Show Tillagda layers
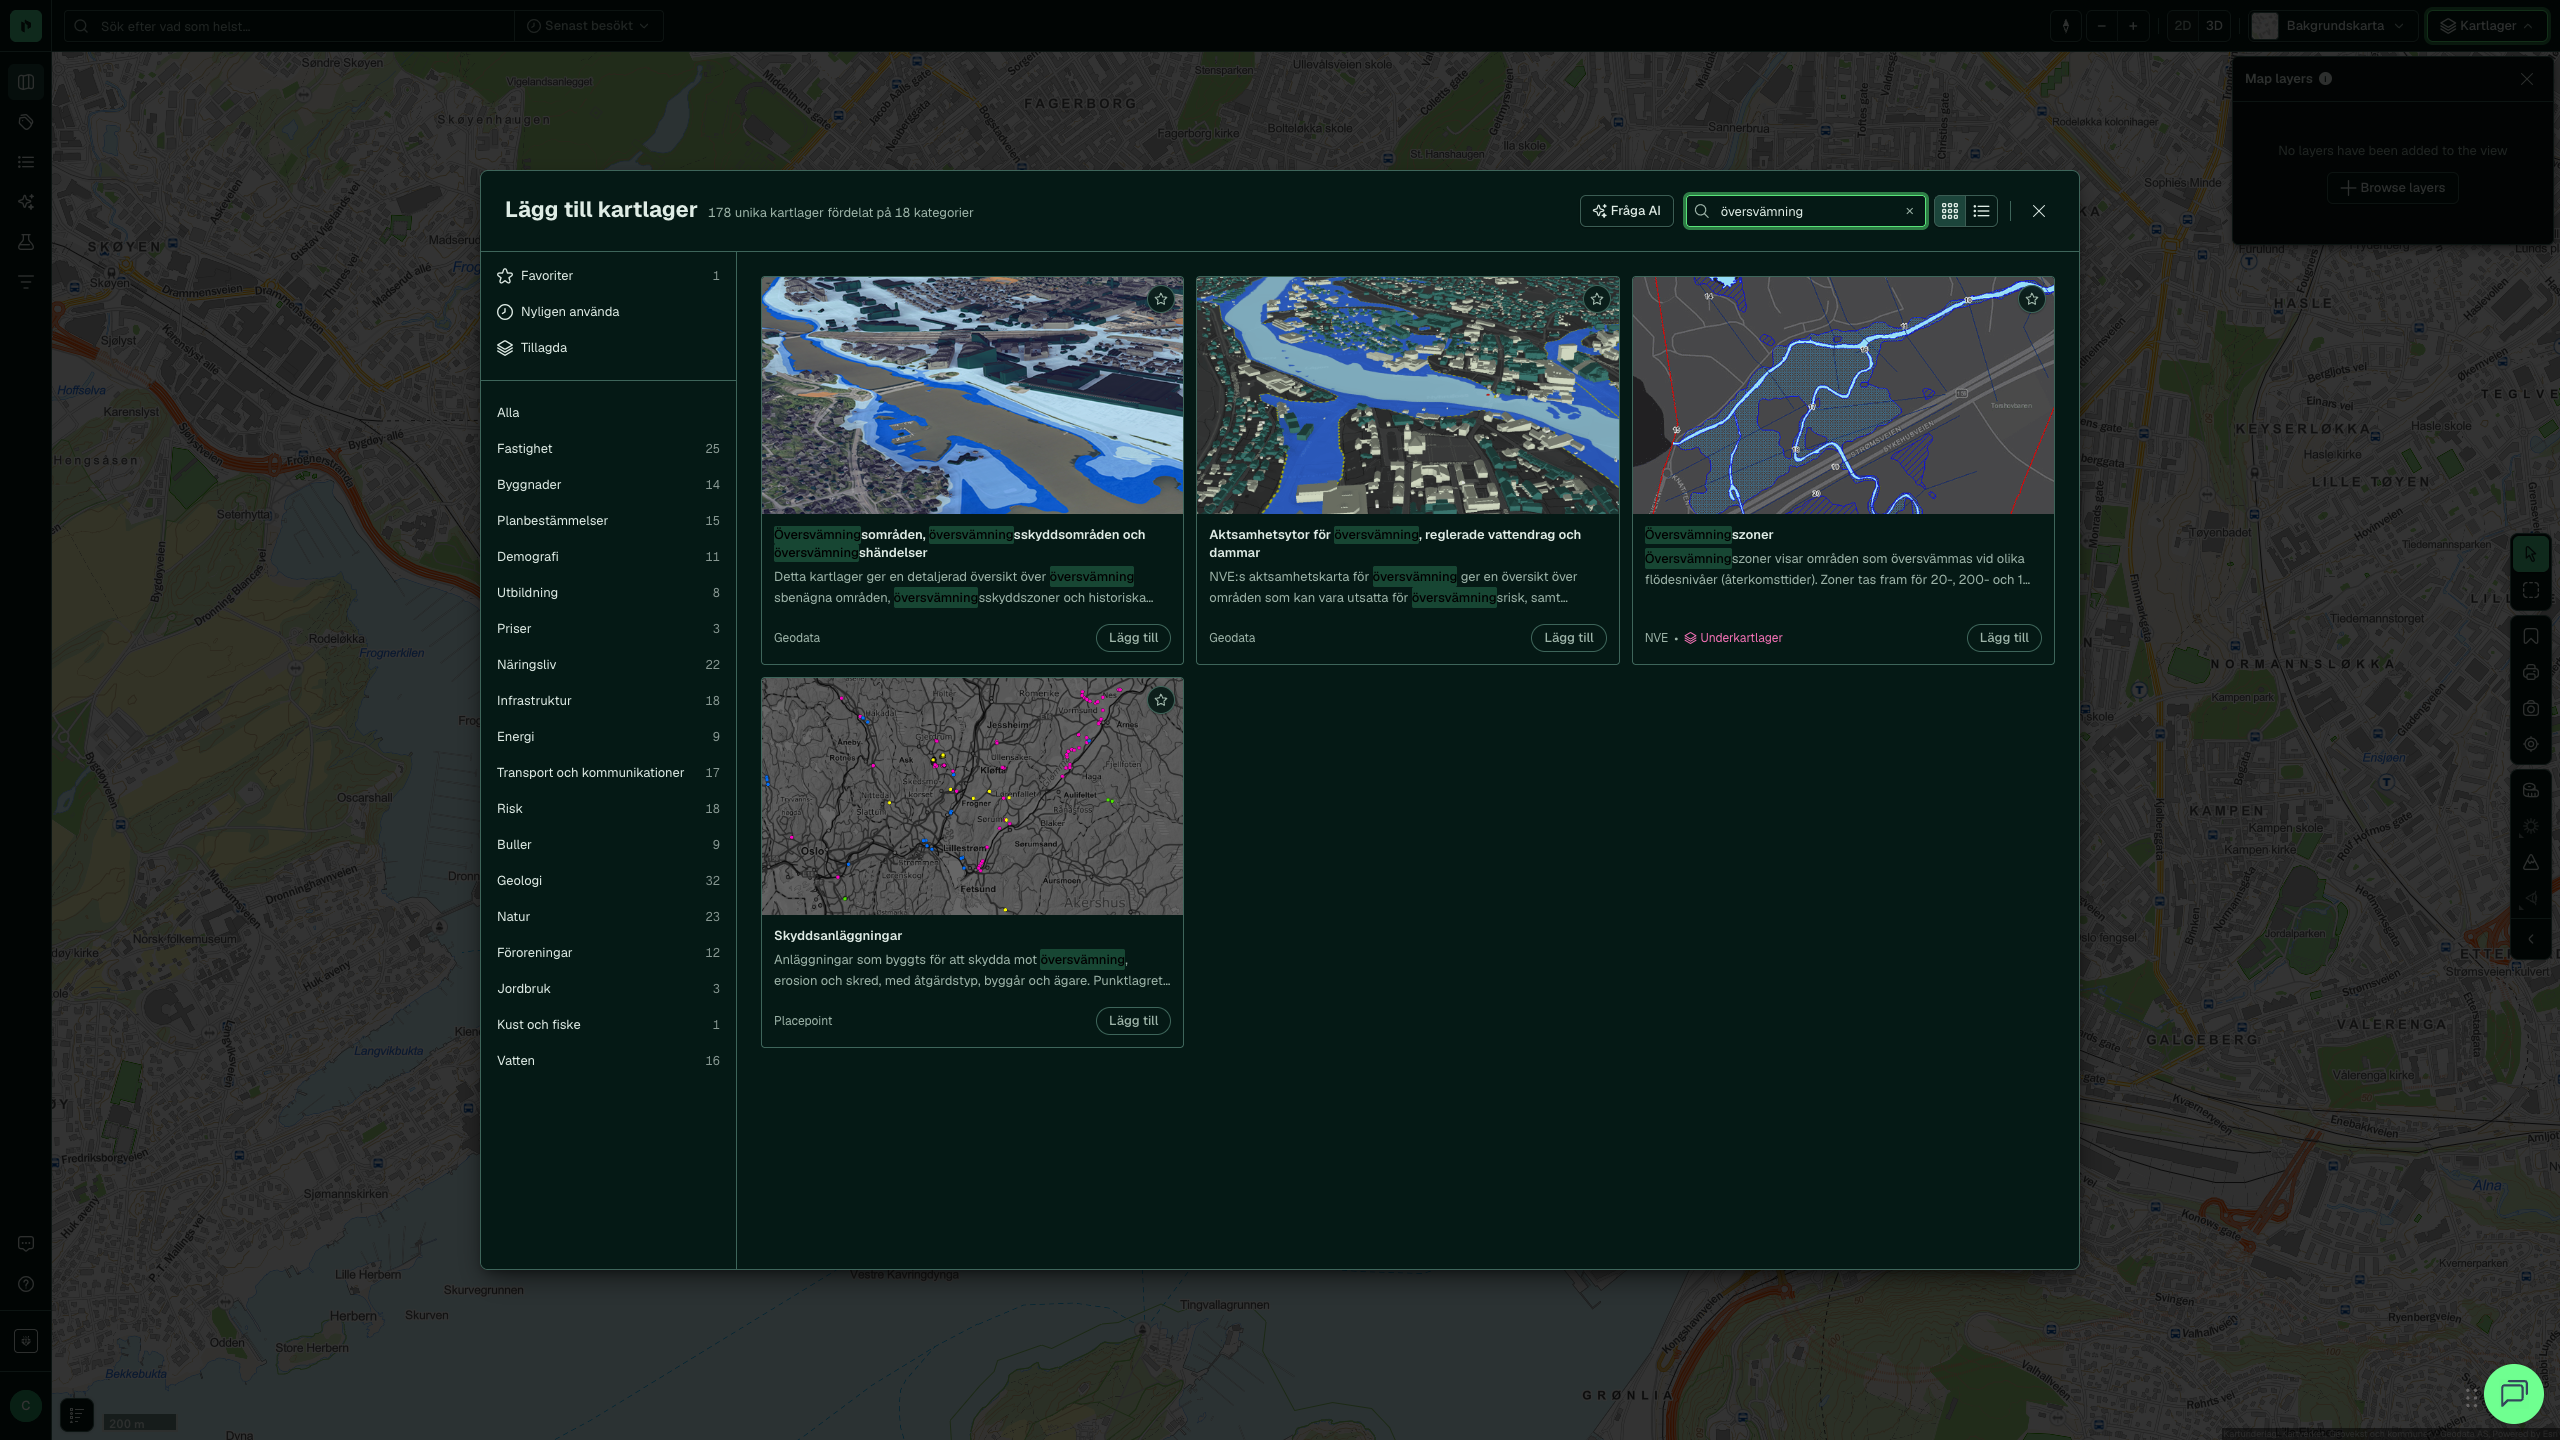2560x1440 pixels. (608, 348)
